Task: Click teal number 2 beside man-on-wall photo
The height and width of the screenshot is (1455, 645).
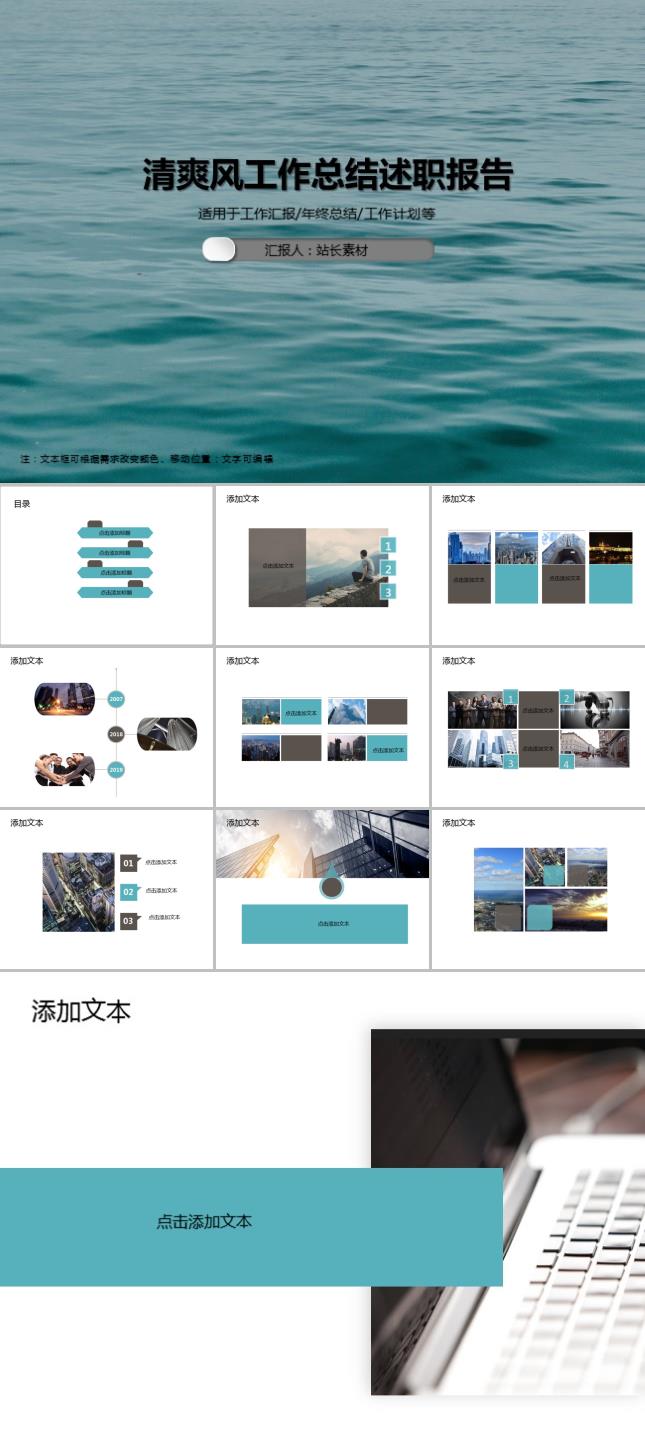Action: 389,568
